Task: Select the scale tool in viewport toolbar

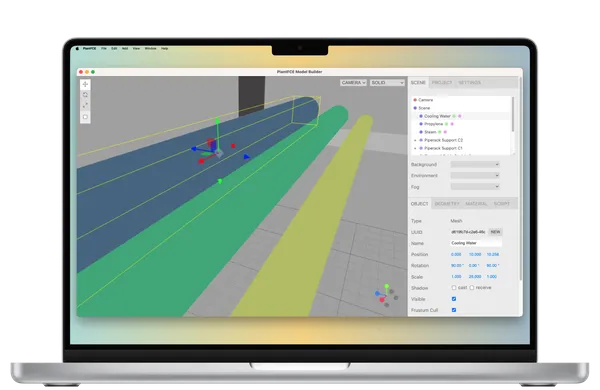Action: [85, 105]
